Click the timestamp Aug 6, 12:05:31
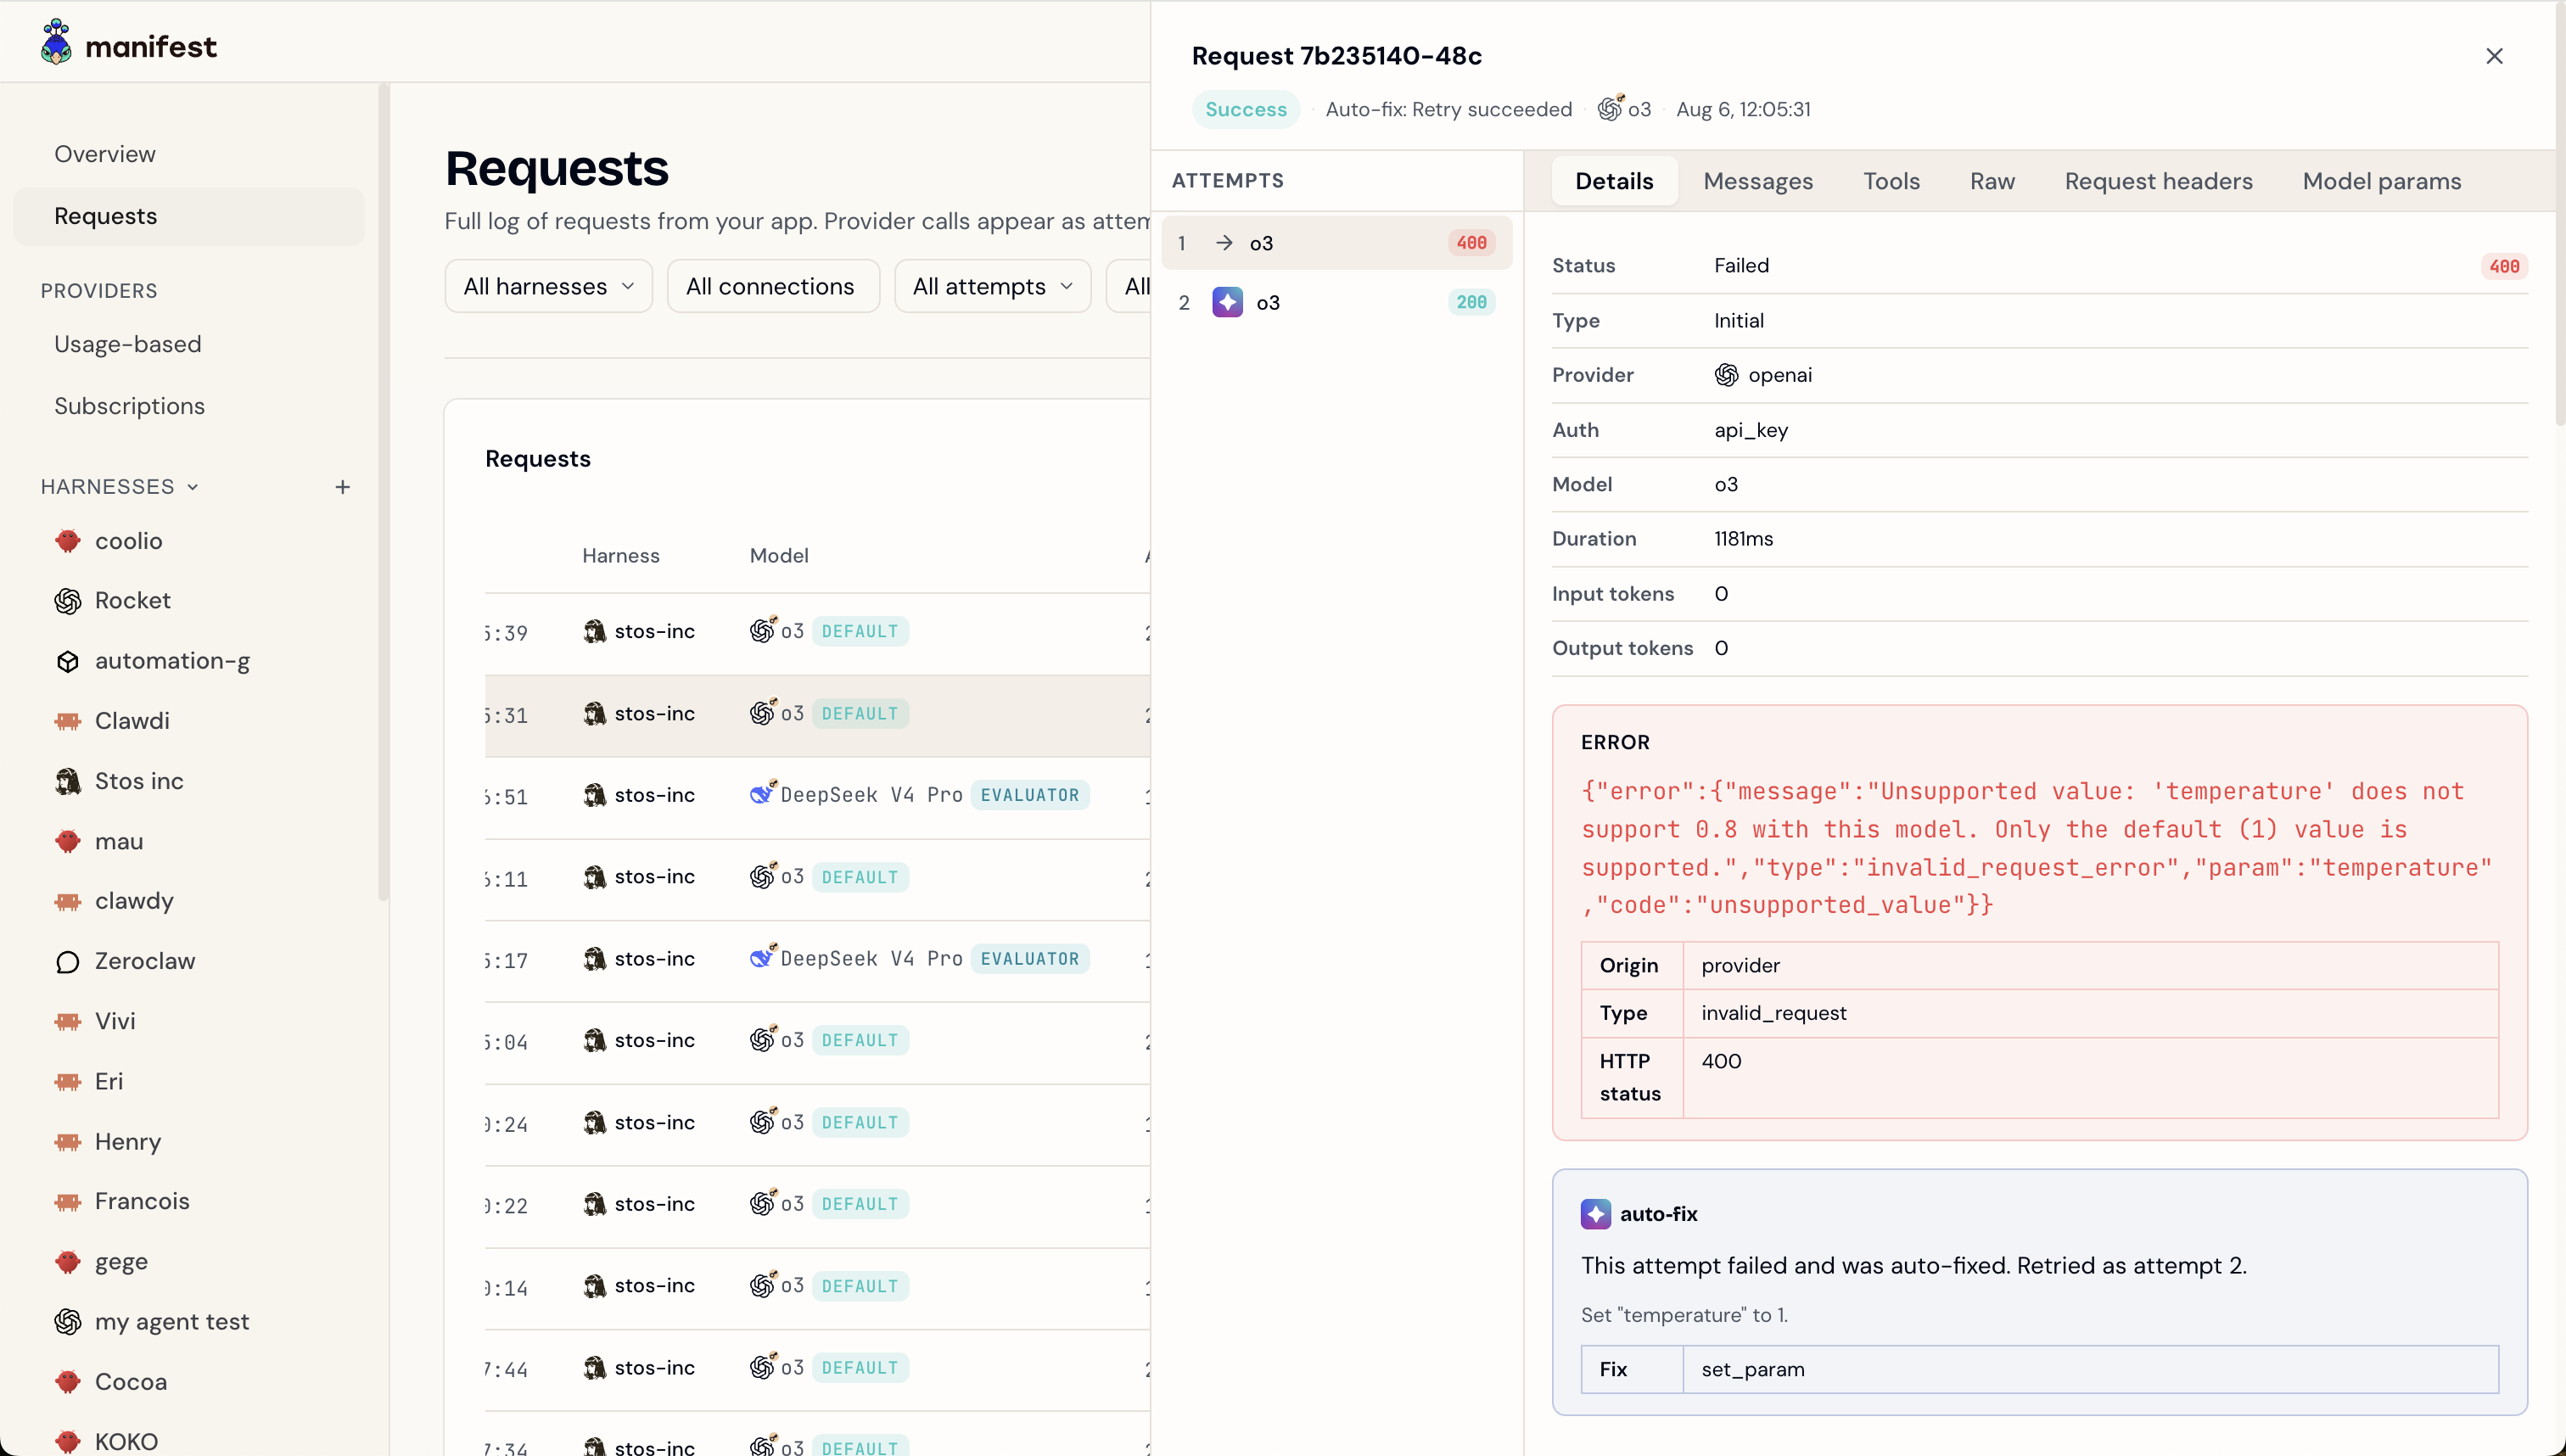This screenshot has height=1456, width=2566. tap(1743, 109)
